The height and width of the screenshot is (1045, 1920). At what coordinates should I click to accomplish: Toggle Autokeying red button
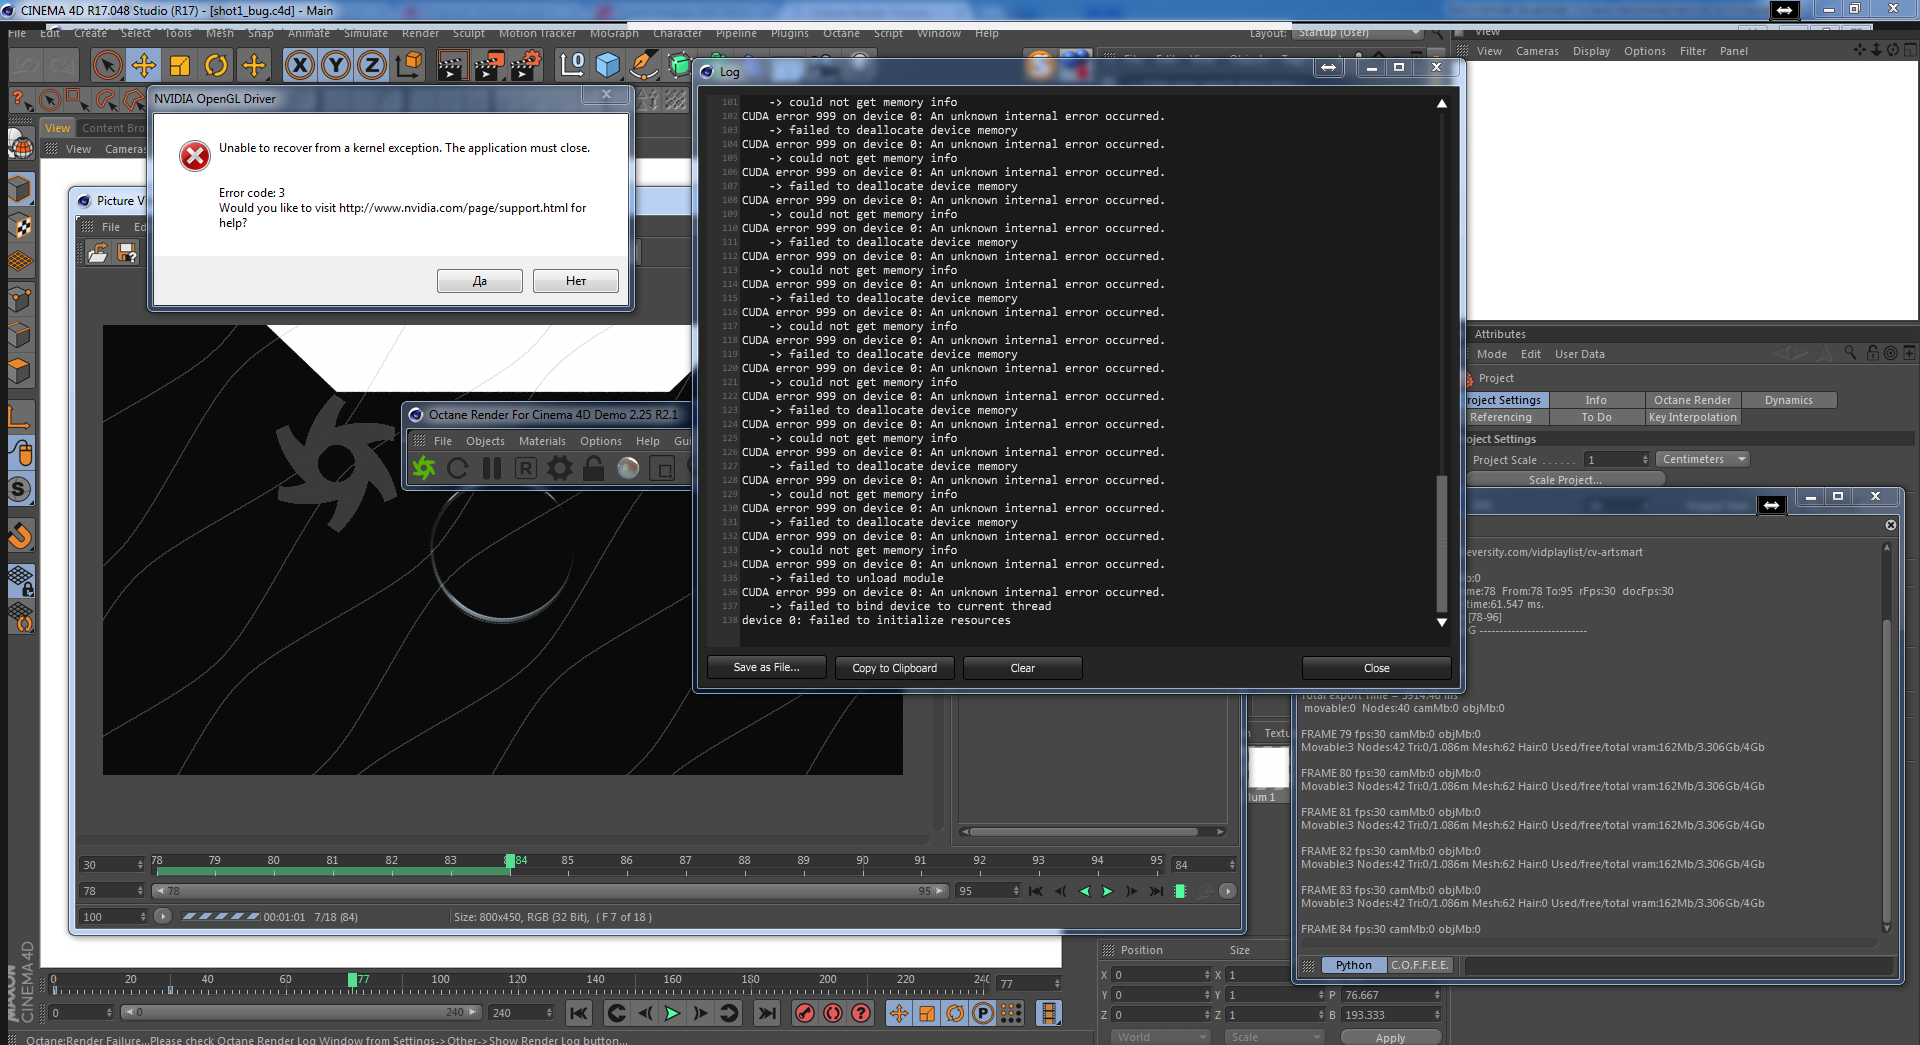point(833,1013)
